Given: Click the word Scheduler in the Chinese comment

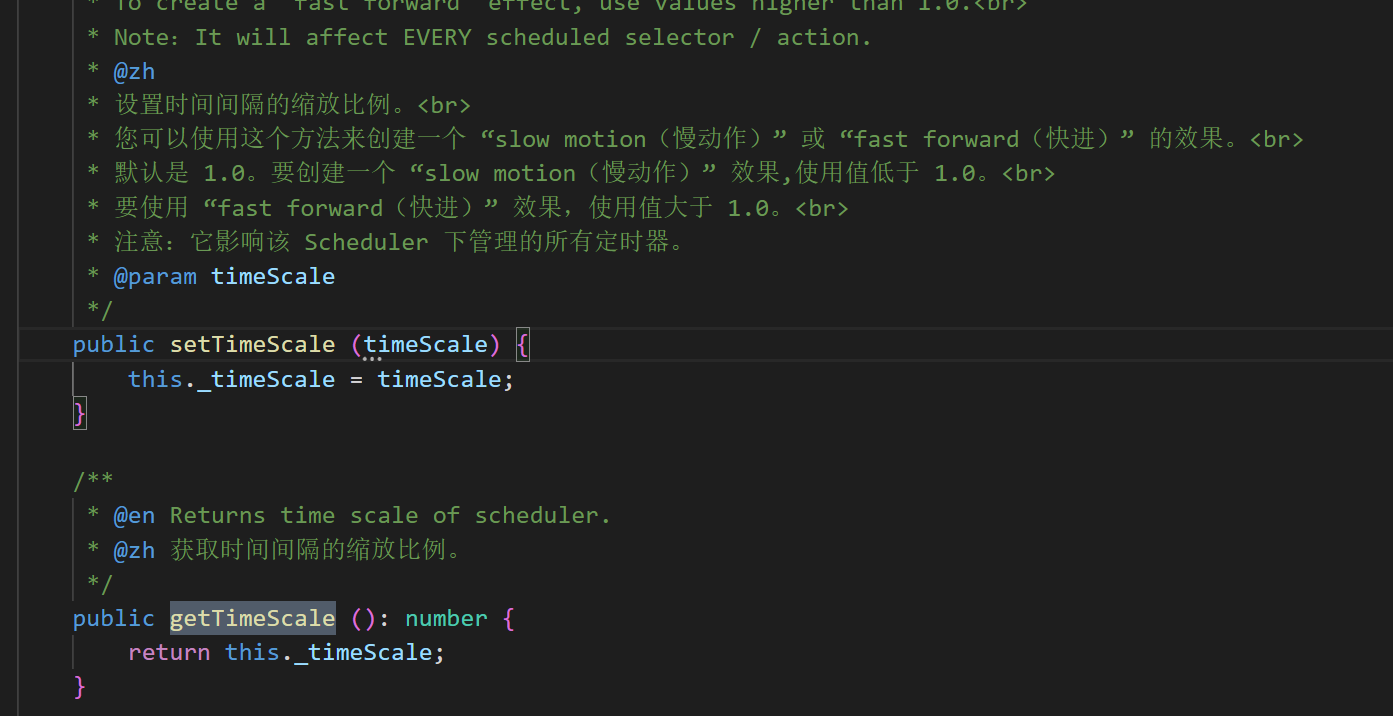Looking at the screenshot, I should [x=366, y=243].
